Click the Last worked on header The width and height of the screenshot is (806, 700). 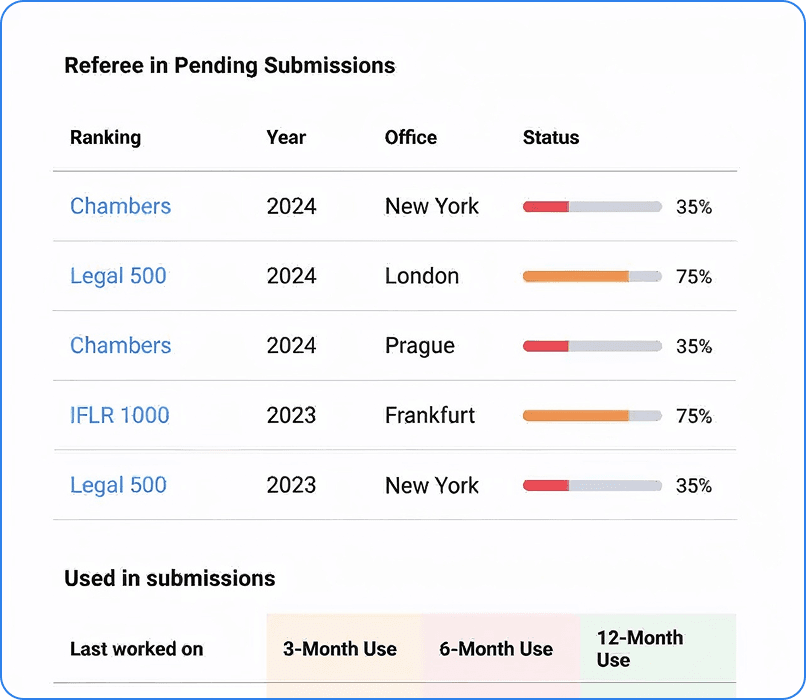136,649
